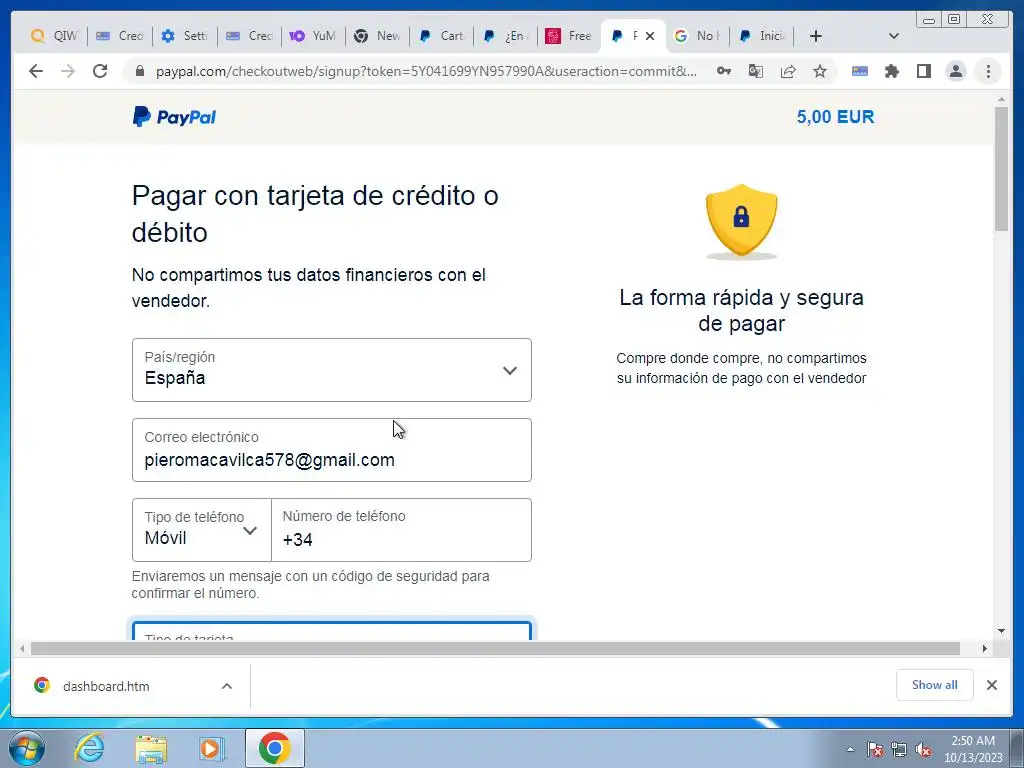Close the downloads bar
1024x768 pixels.
991,685
